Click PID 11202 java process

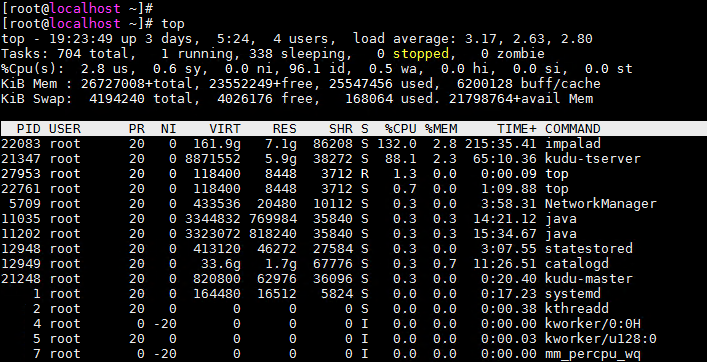point(21,234)
